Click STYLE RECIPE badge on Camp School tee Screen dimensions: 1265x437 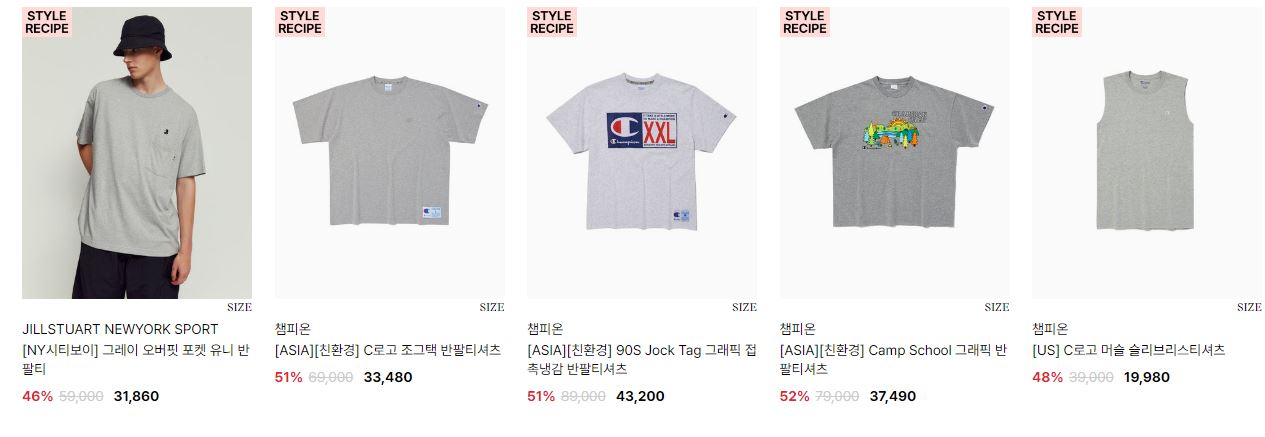click(805, 22)
